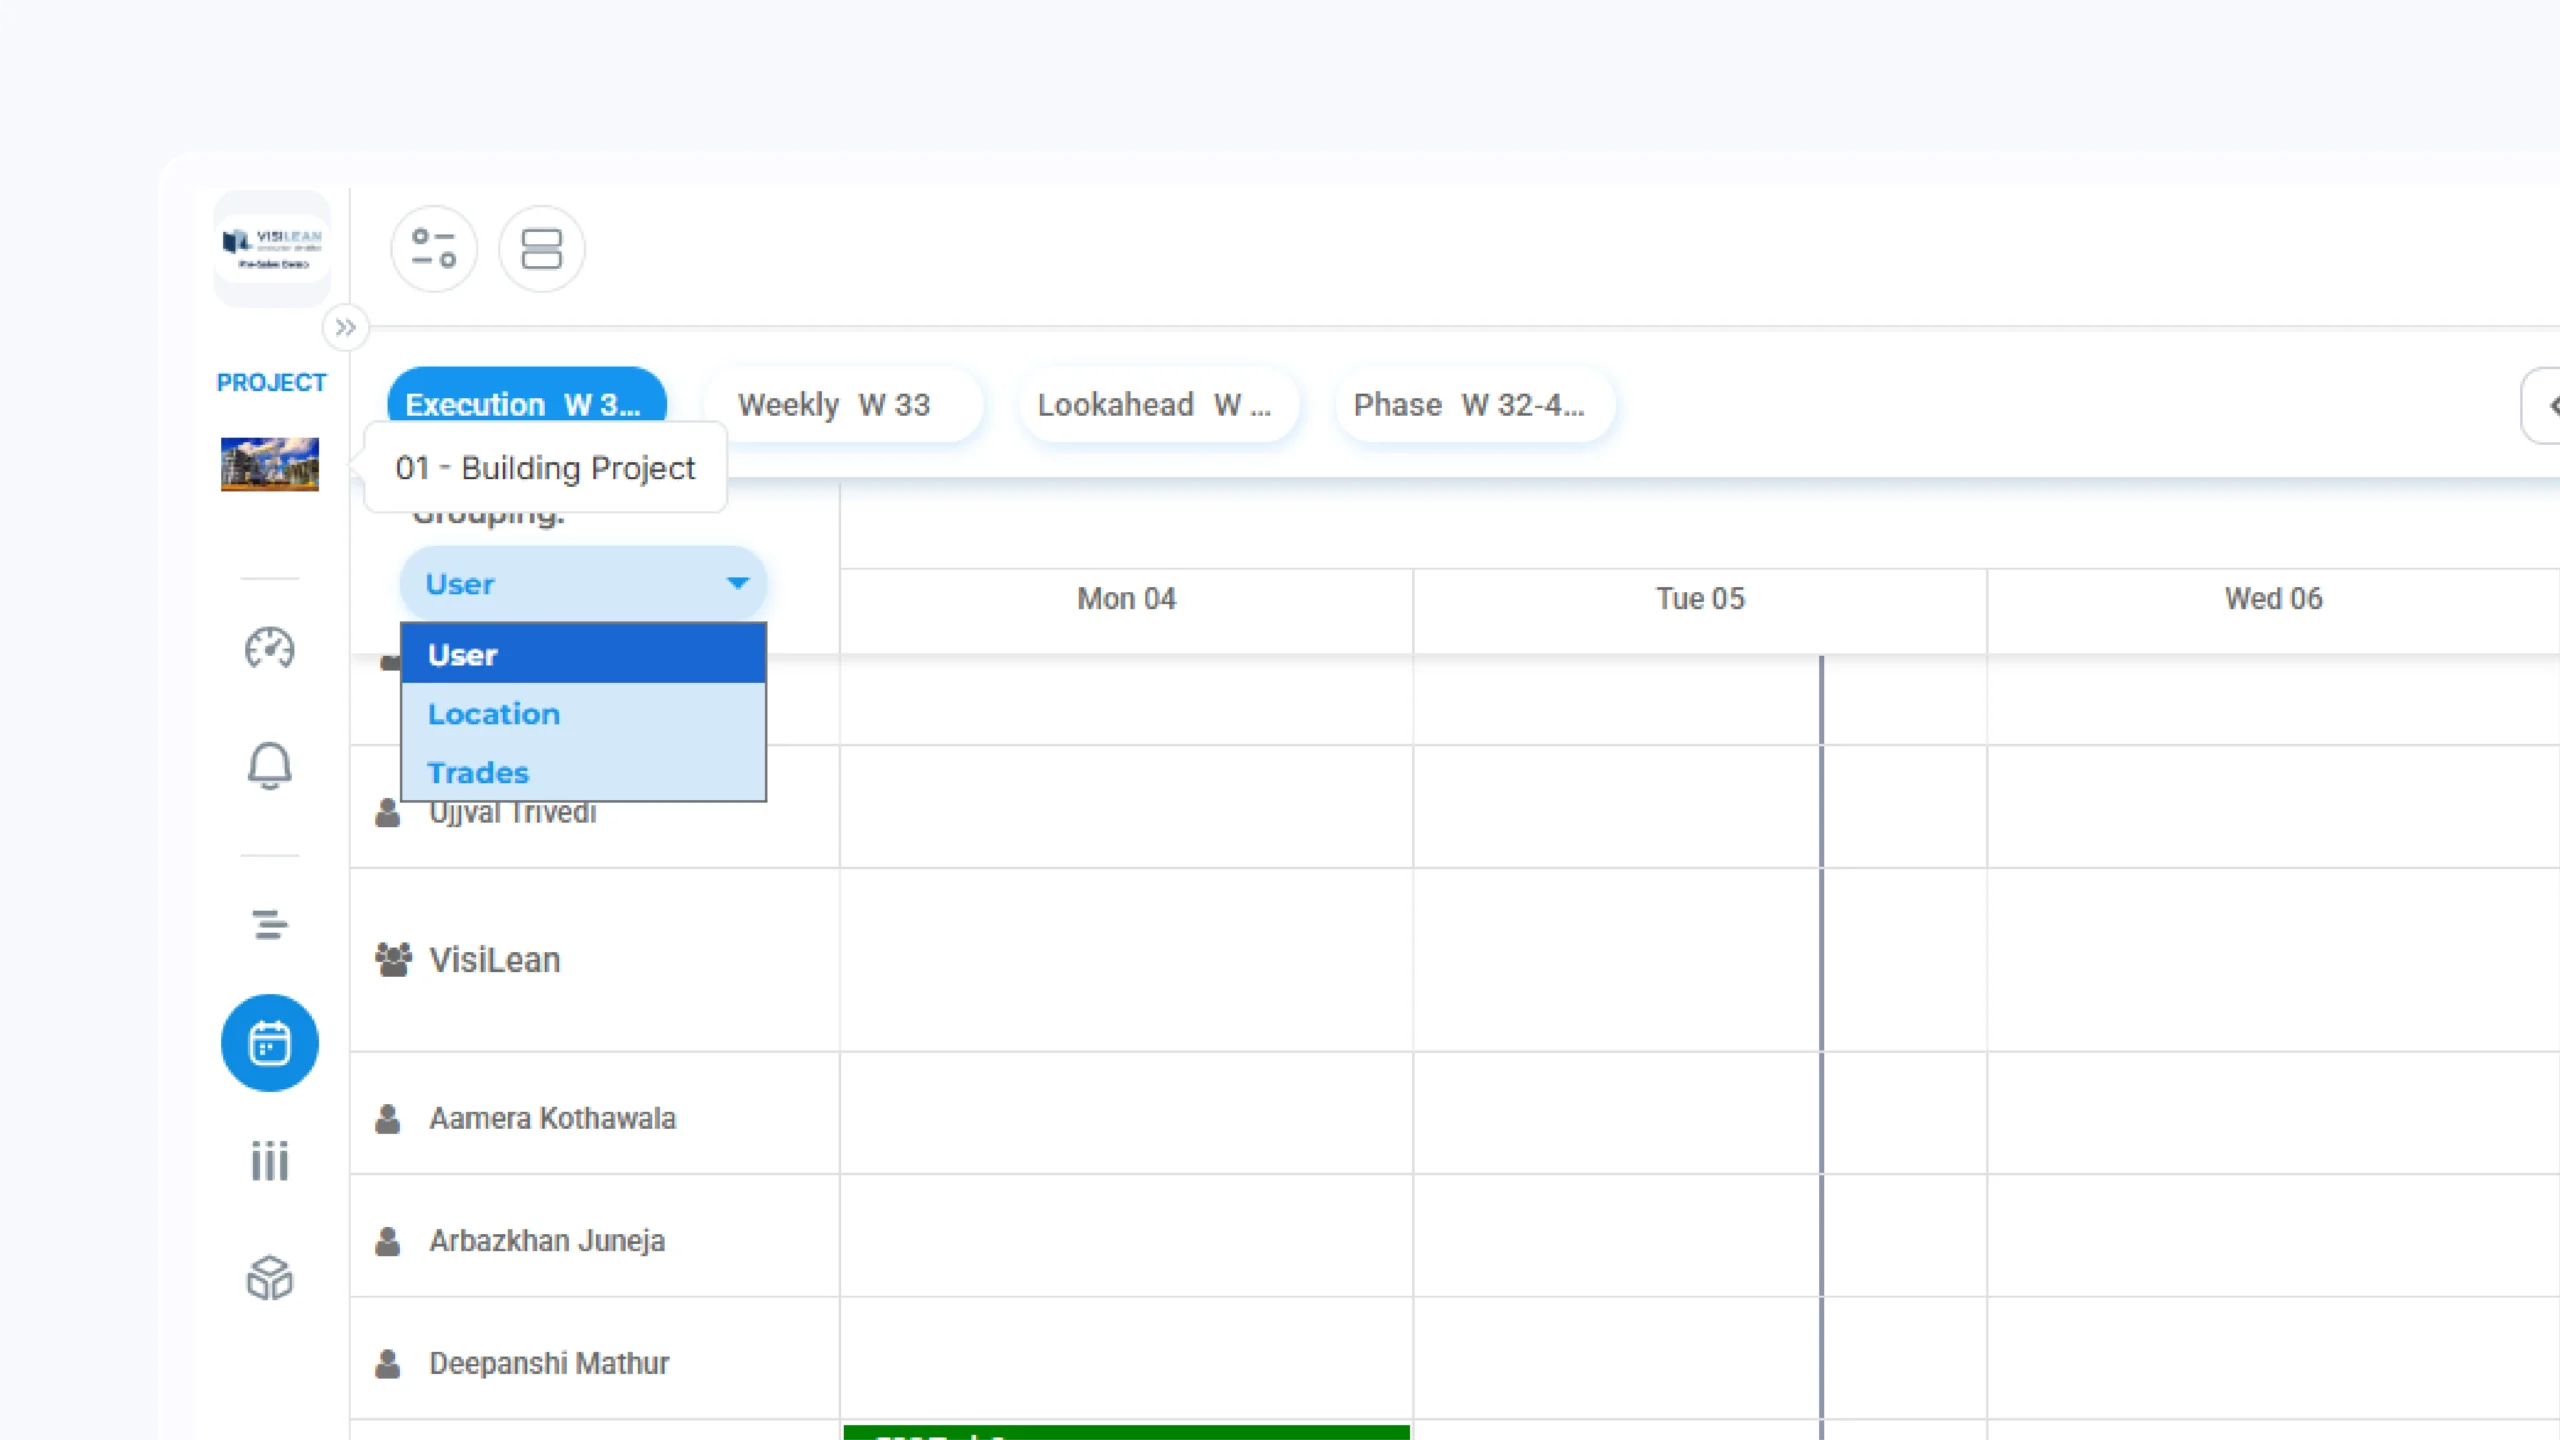Choose Location from grouping list
Screen dimensions: 2560x1440
[494, 714]
